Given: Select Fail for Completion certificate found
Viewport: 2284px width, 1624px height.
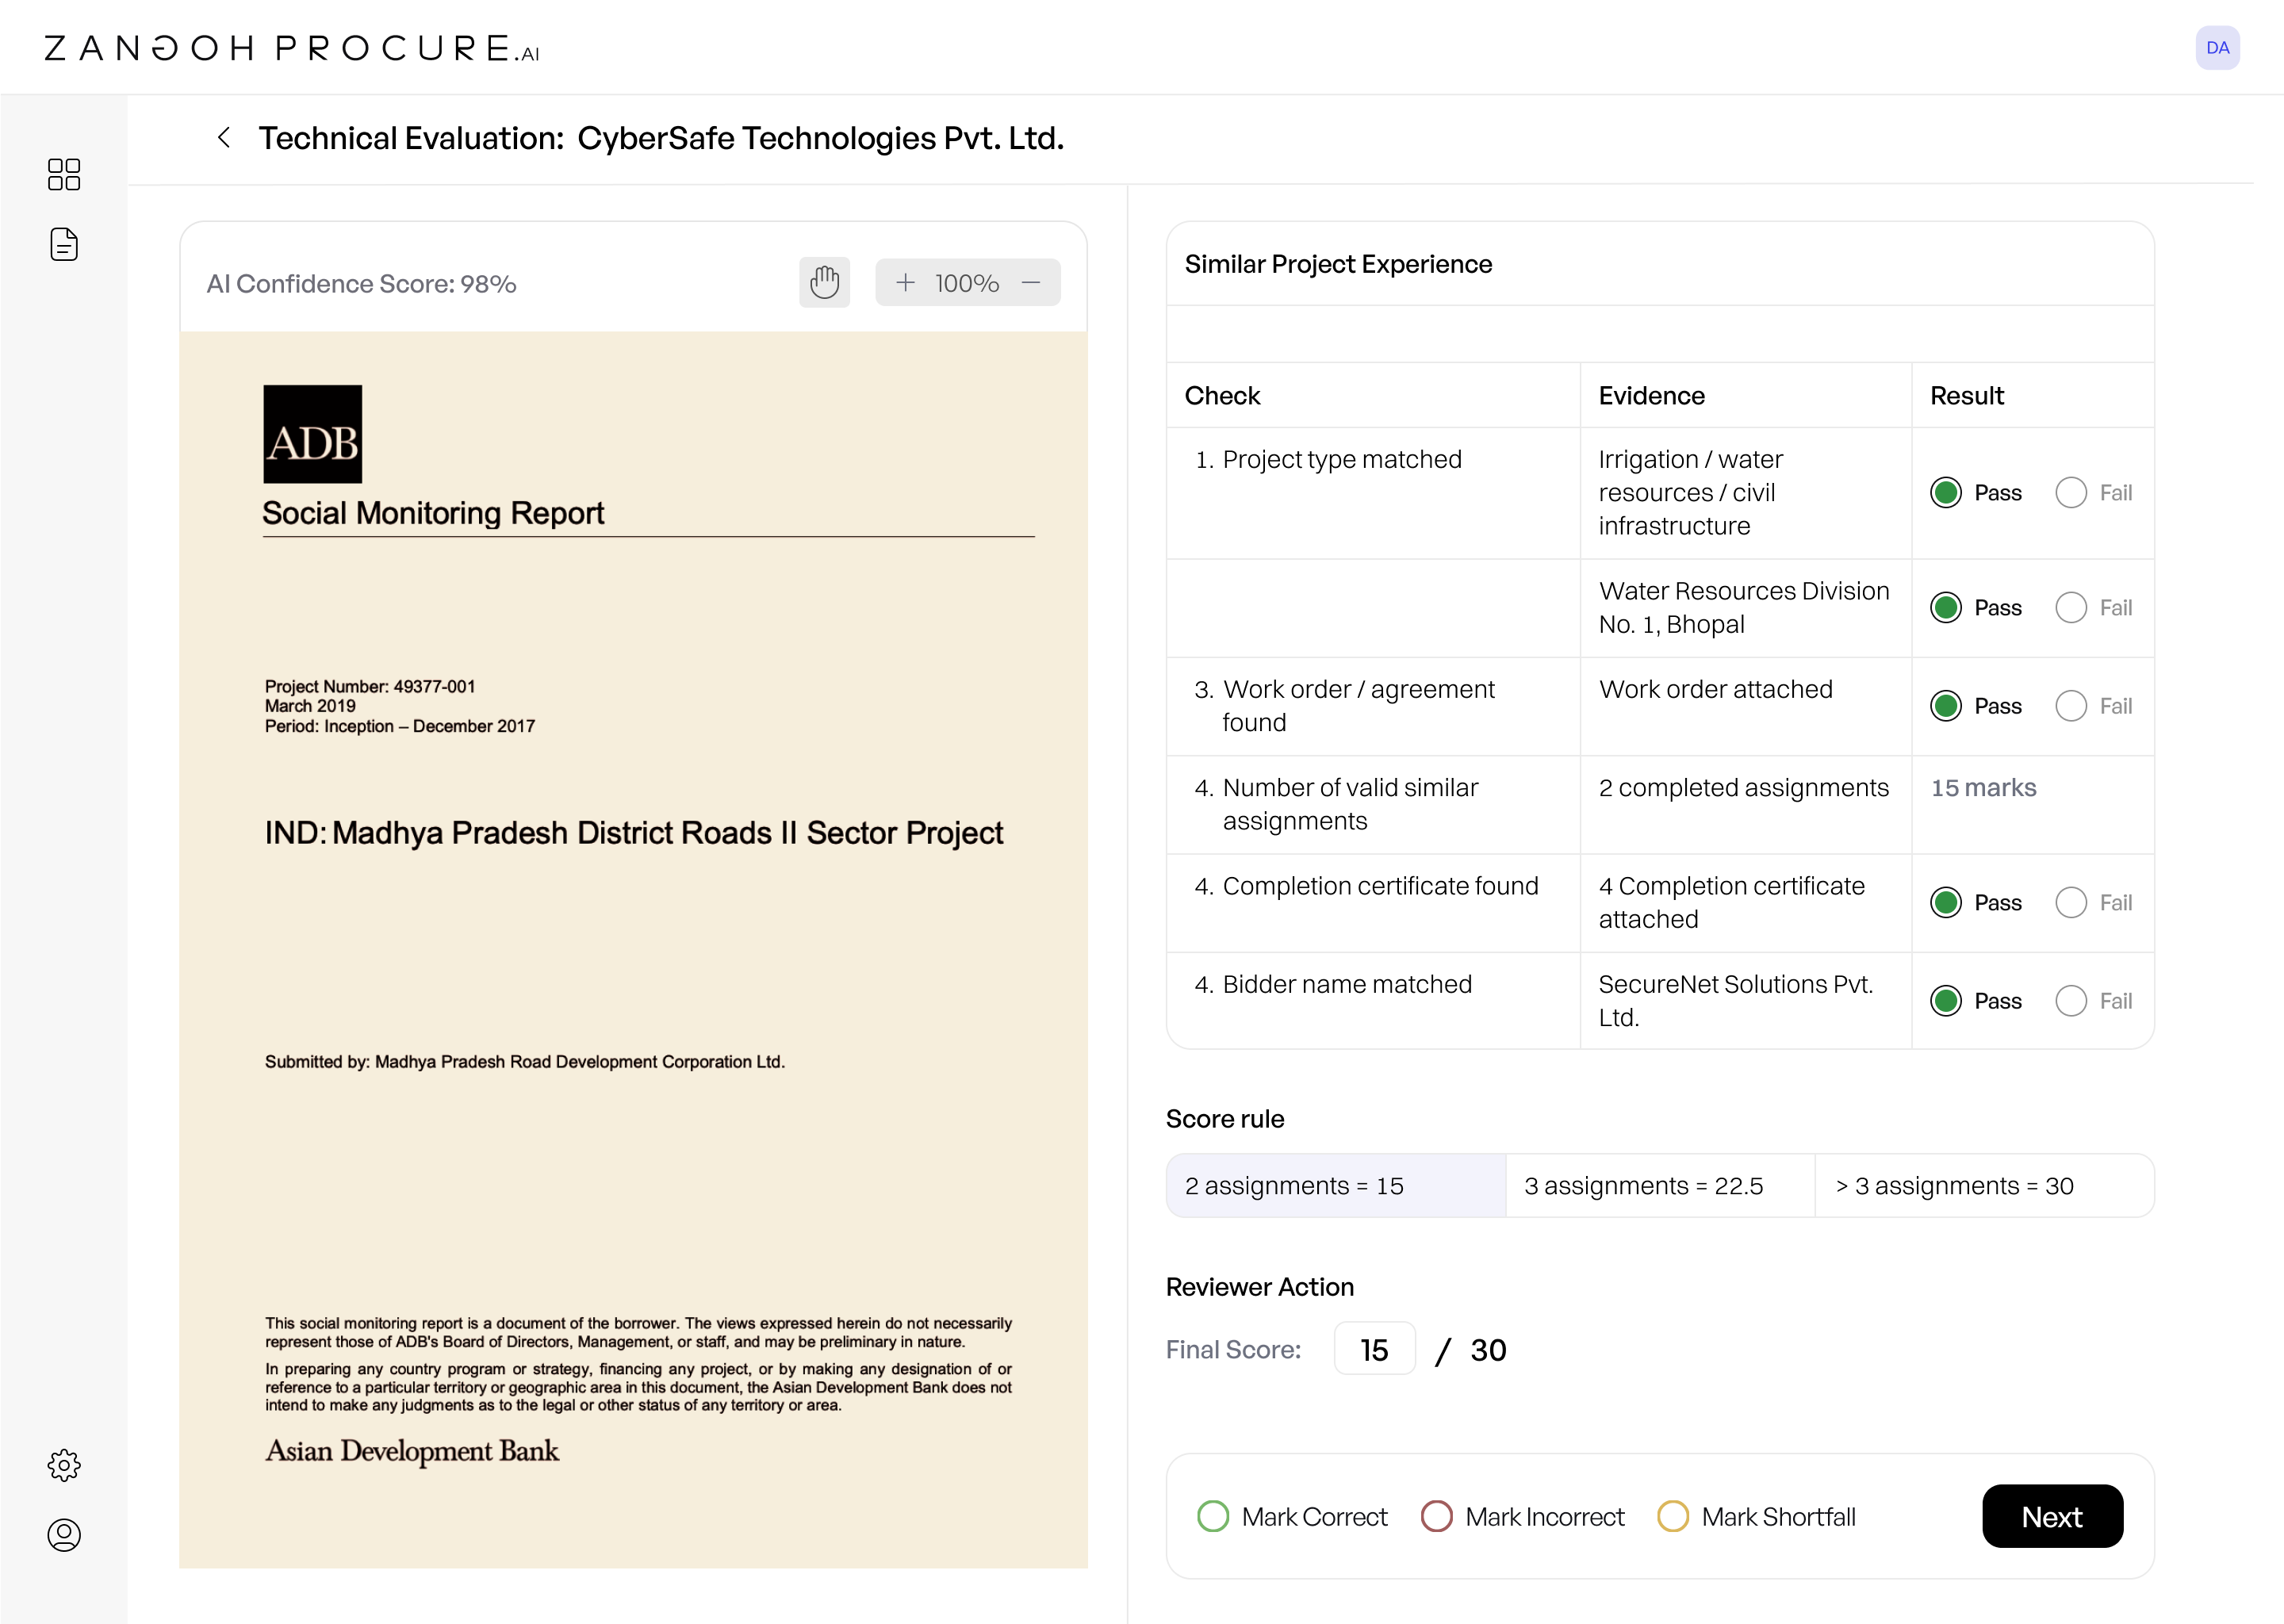Looking at the screenshot, I should point(2070,902).
